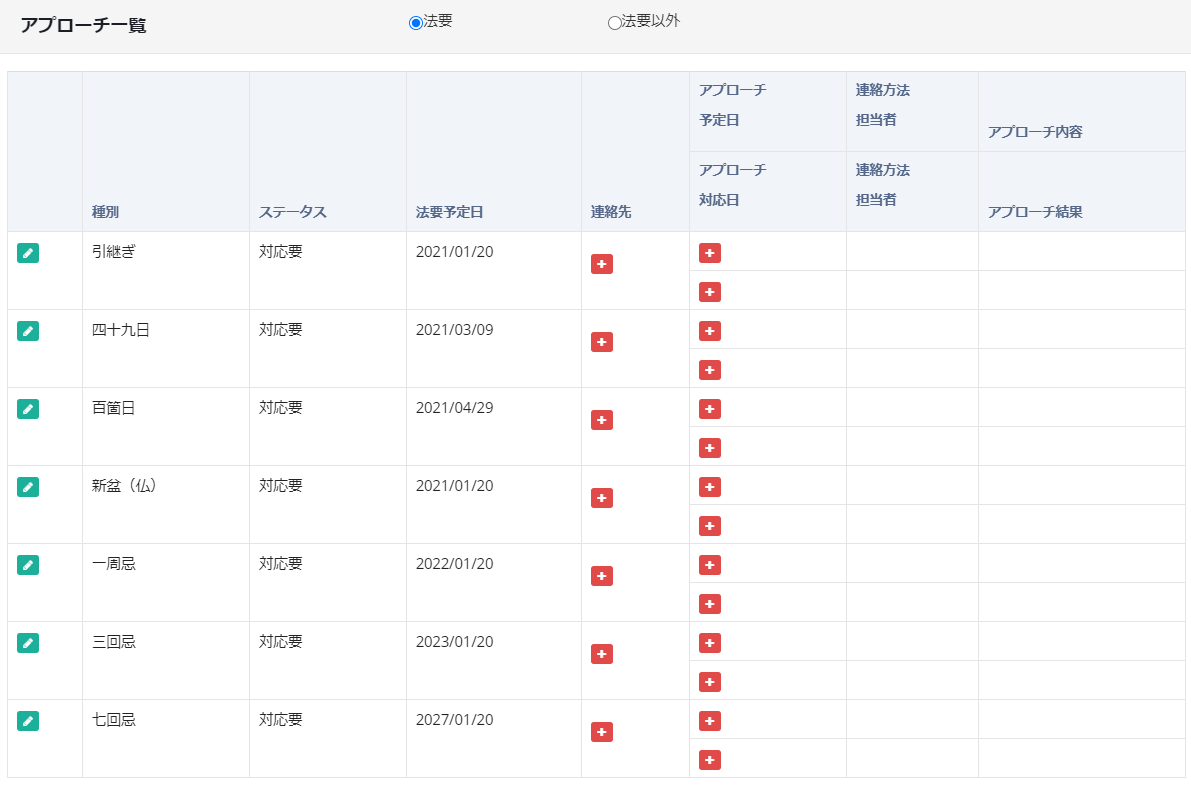Image resolution: width=1191 pixels, height=789 pixels.
Task: Add approach scheduled date for 百箇日
Action: click(710, 409)
